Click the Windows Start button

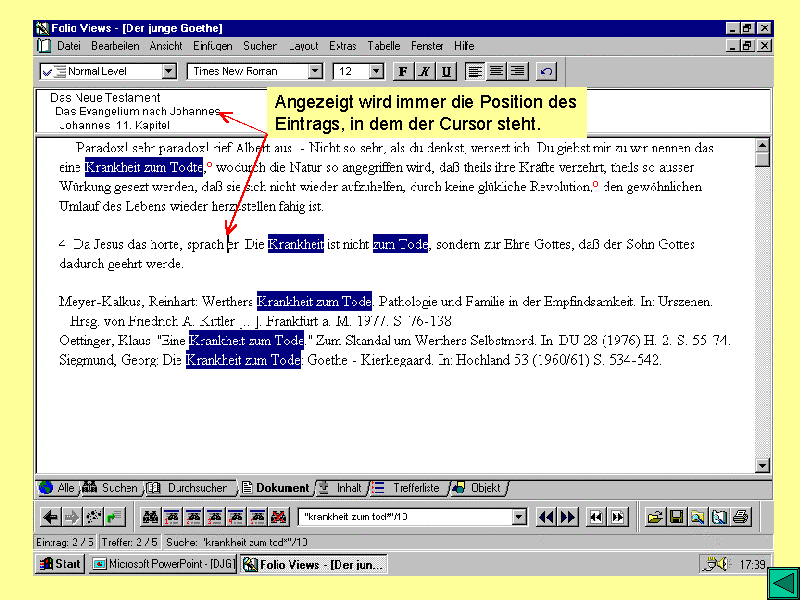click(x=61, y=565)
